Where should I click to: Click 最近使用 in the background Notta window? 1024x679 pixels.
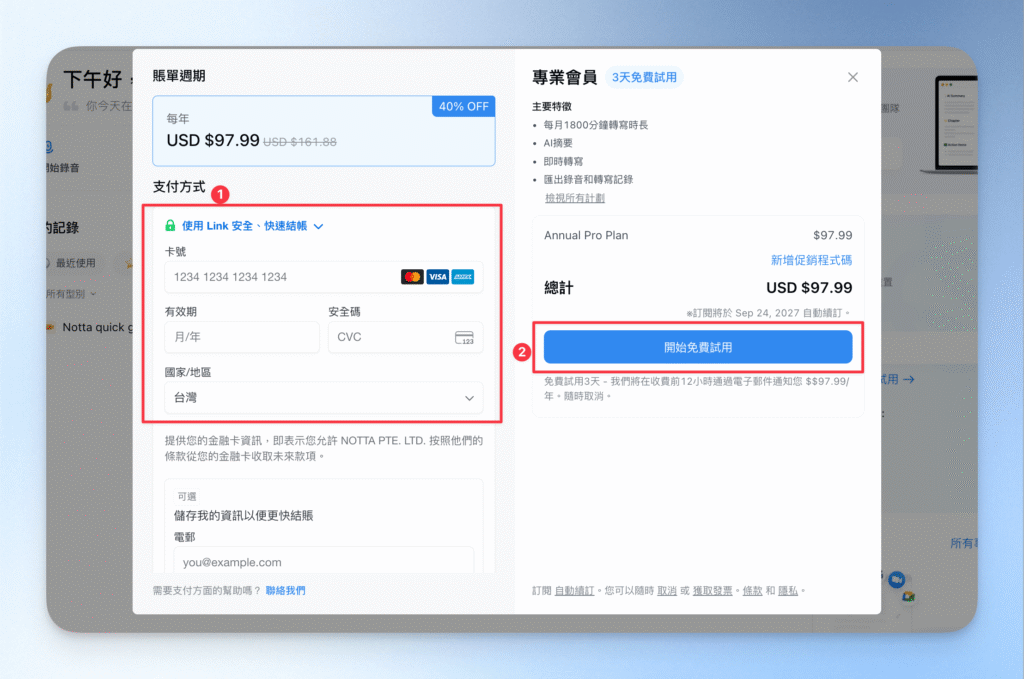75,262
